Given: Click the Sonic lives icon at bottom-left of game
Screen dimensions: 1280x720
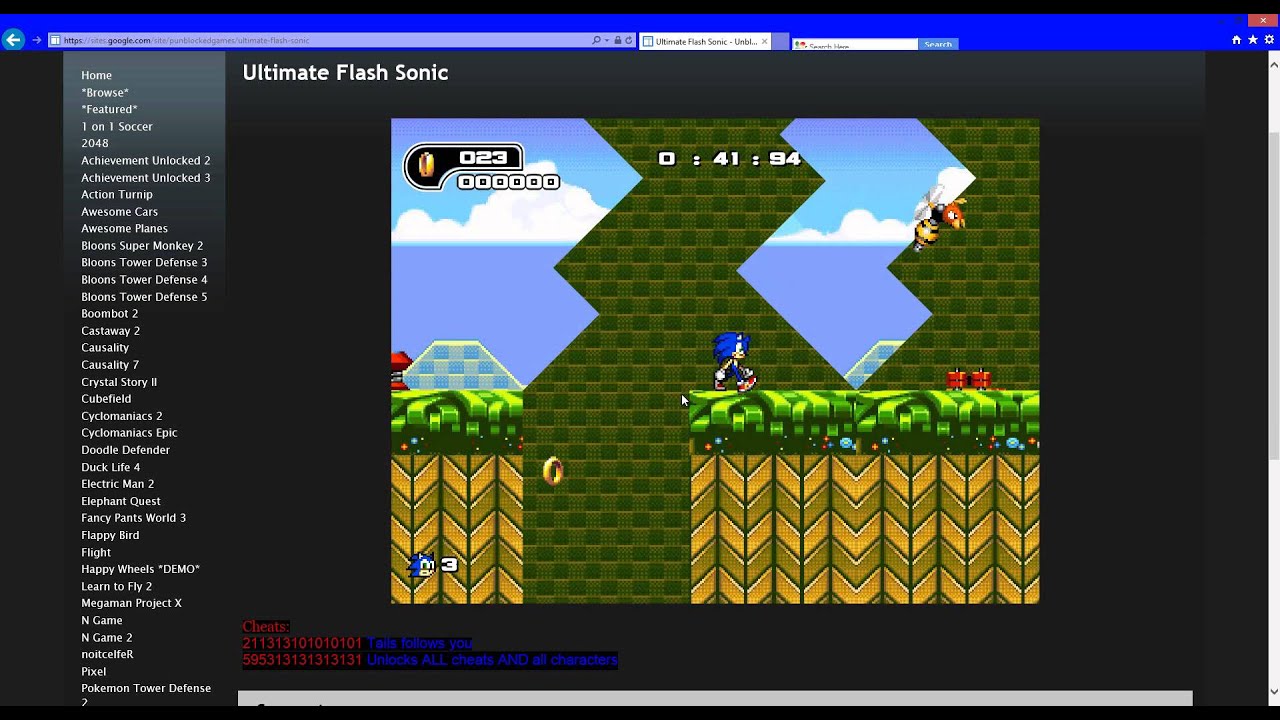Looking at the screenshot, I should (422, 565).
